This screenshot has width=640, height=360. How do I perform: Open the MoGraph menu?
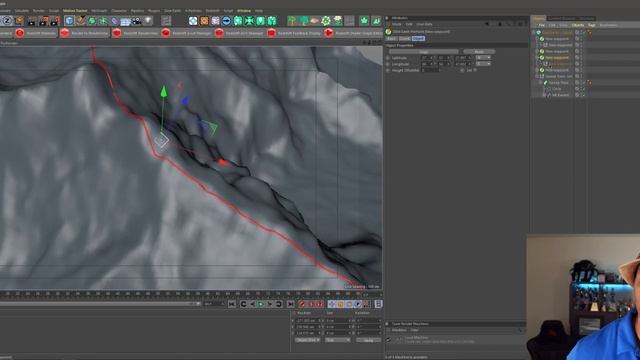tap(99, 11)
